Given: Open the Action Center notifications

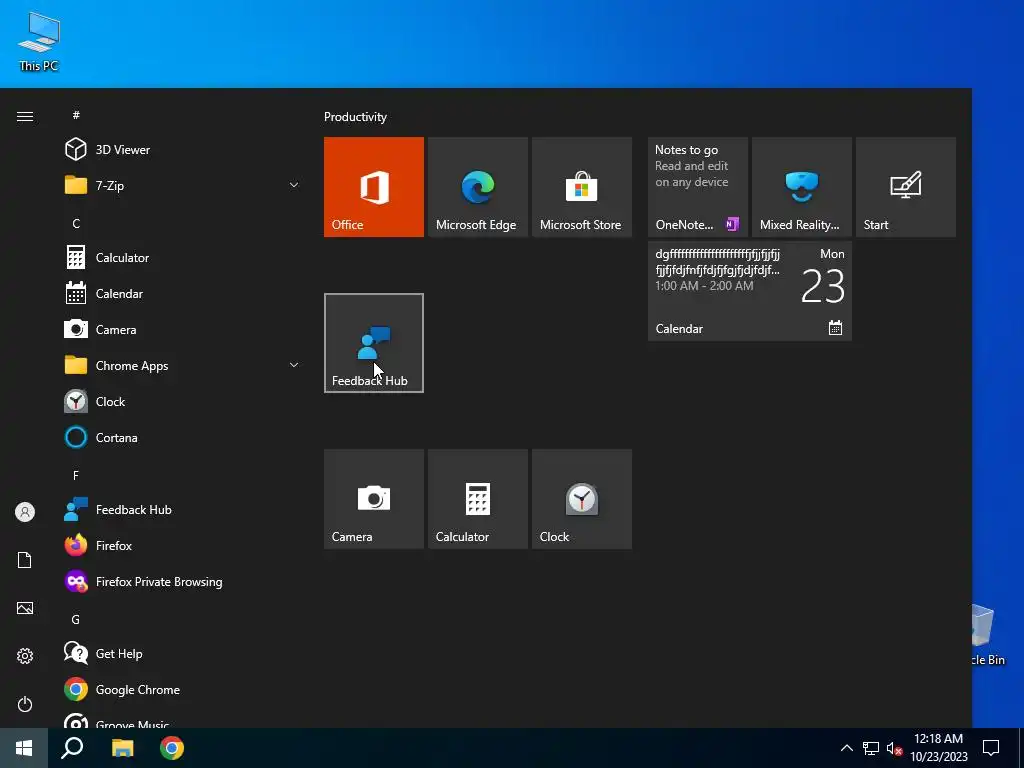Looking at the screenshot, I should [991, 748].
